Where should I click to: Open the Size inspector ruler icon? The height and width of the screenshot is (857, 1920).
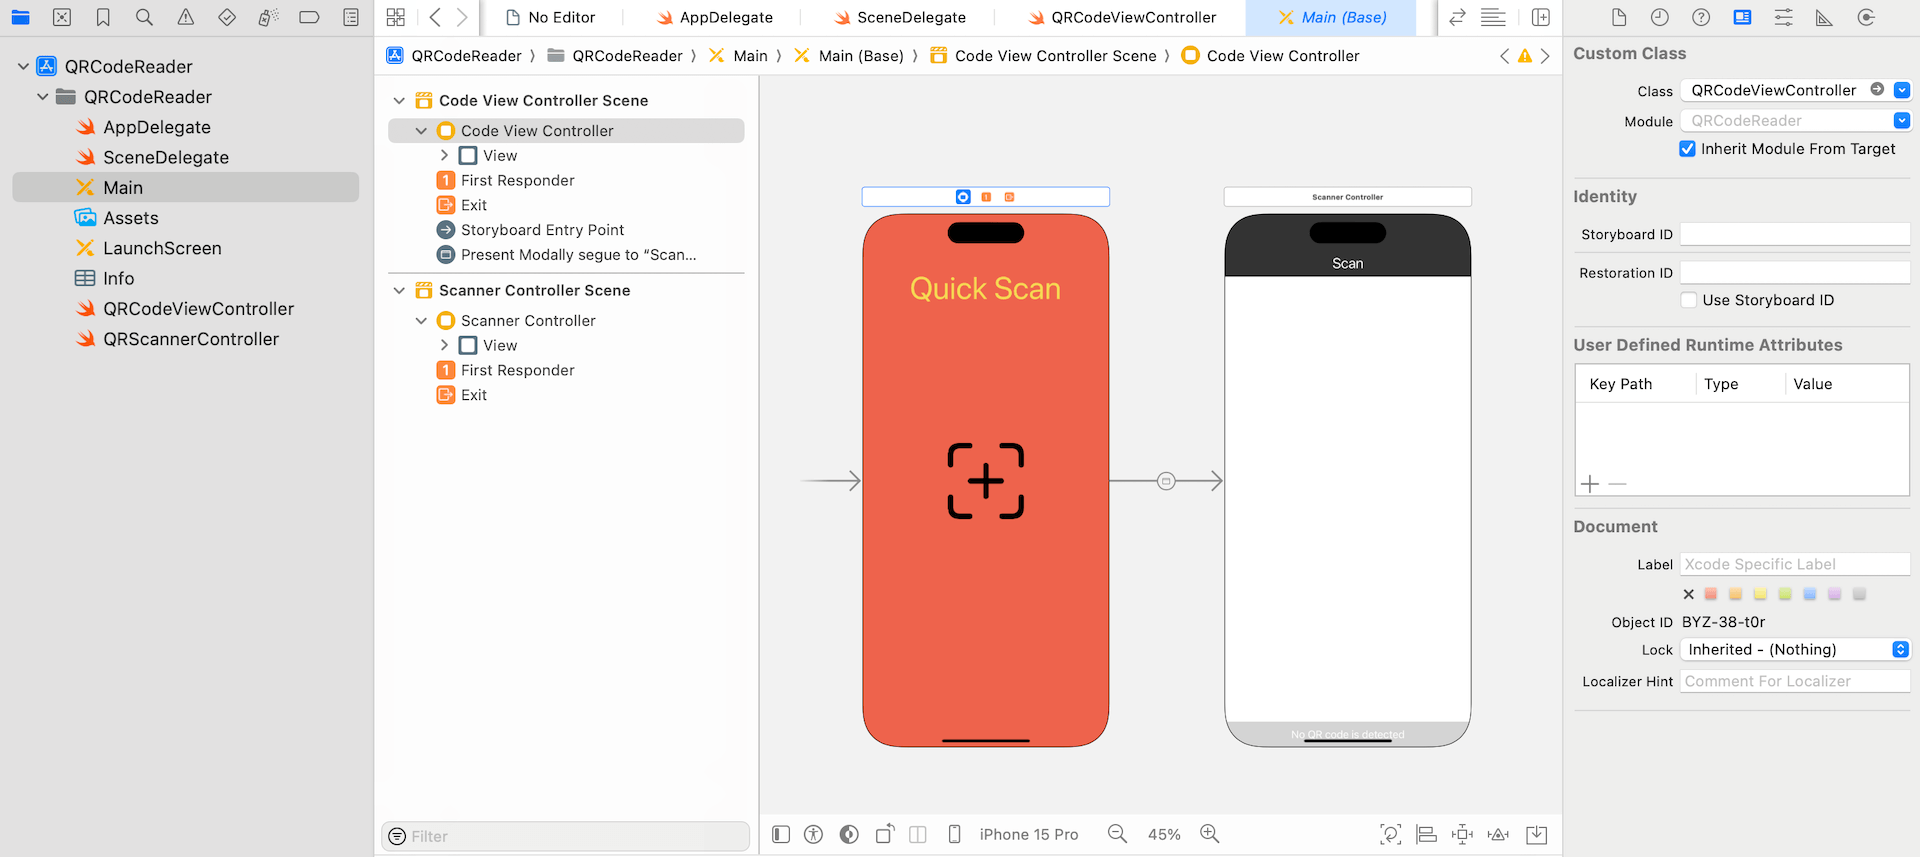1824,17
